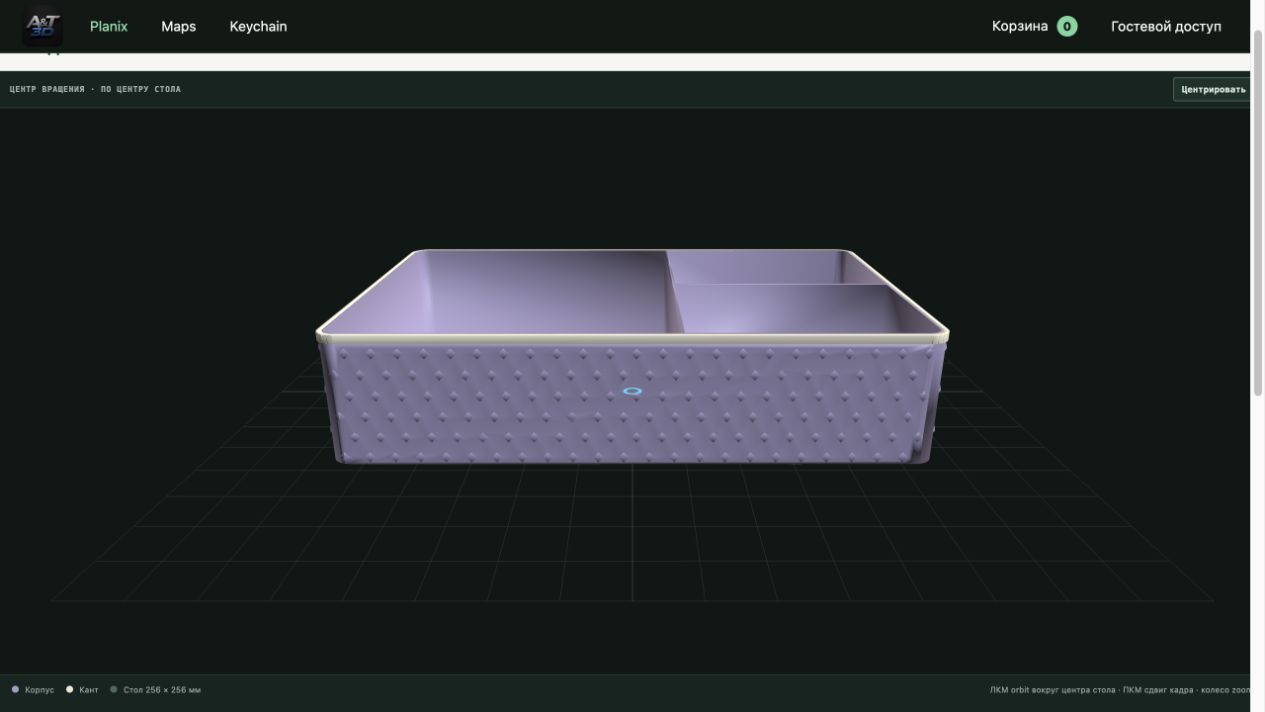1265x712 pixels.
Task: Click the Стол 256 × 256 мм label
Action: pyautogui.click(x=162, y=690)
